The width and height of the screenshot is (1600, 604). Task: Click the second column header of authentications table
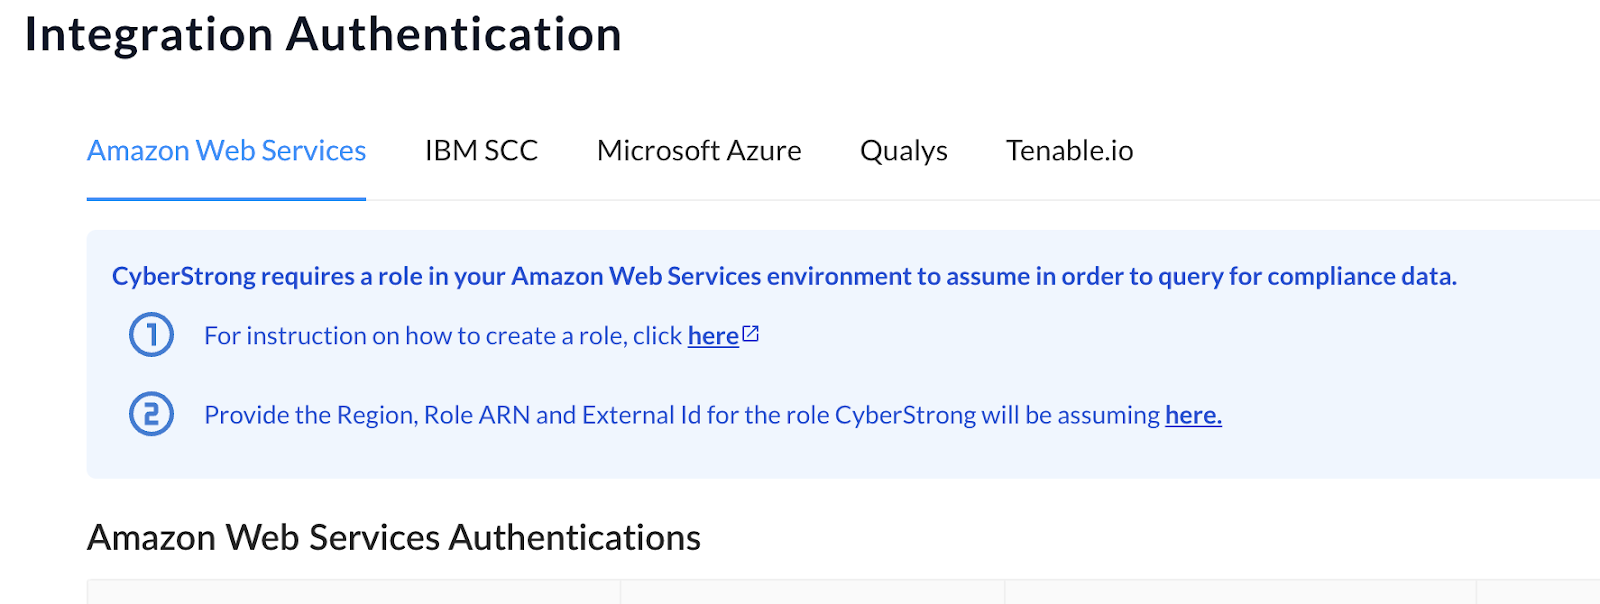click(x=812, y=592)
